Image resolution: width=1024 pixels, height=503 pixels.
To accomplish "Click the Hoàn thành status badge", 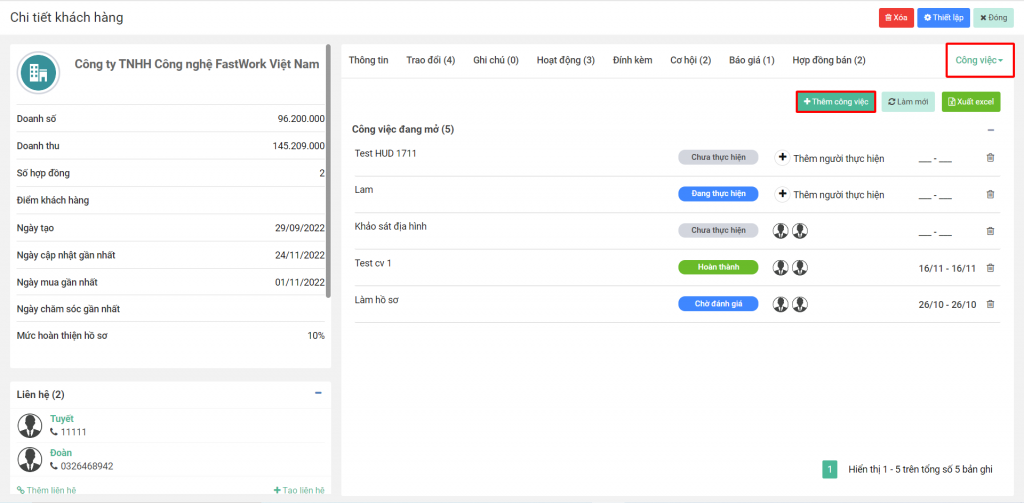I will [x=718, y=268].
